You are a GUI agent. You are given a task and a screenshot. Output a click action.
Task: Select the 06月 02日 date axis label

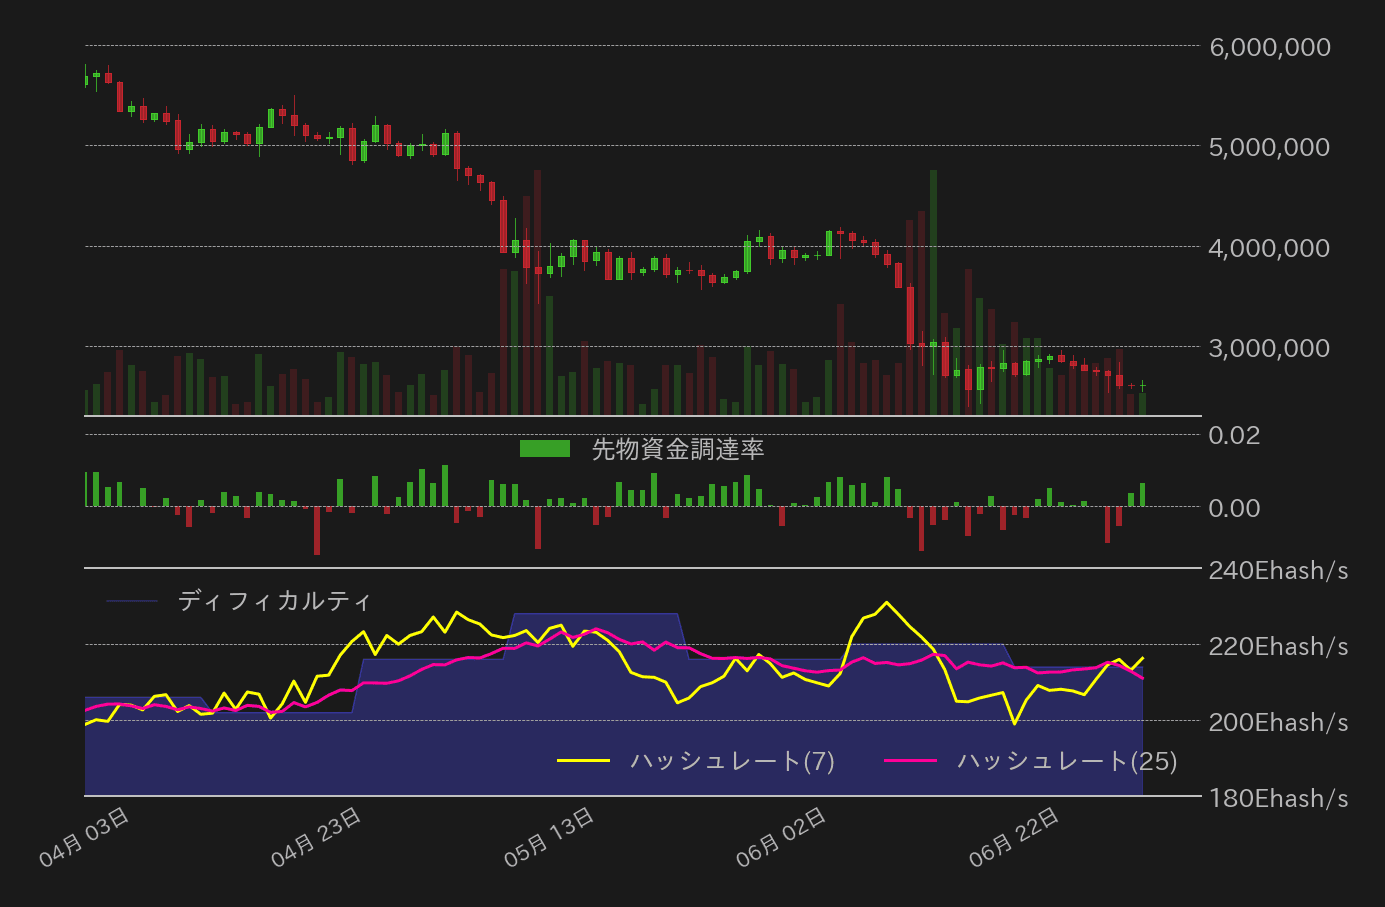[x=782, y=837]
